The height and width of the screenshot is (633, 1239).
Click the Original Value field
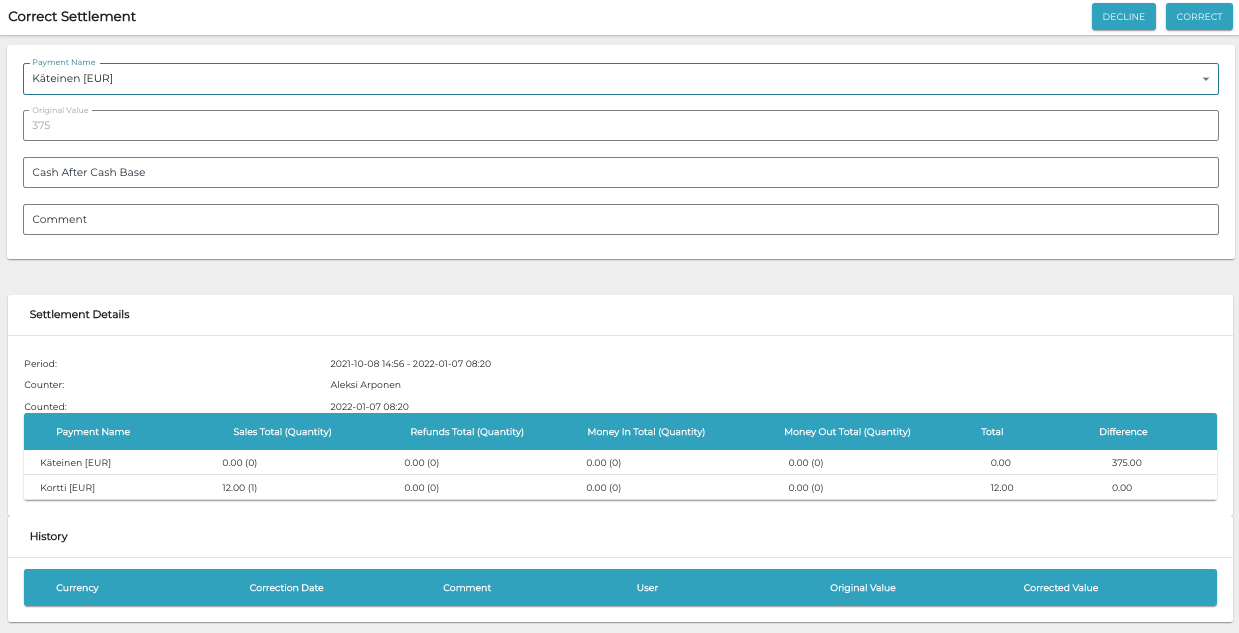coord(620,126)
